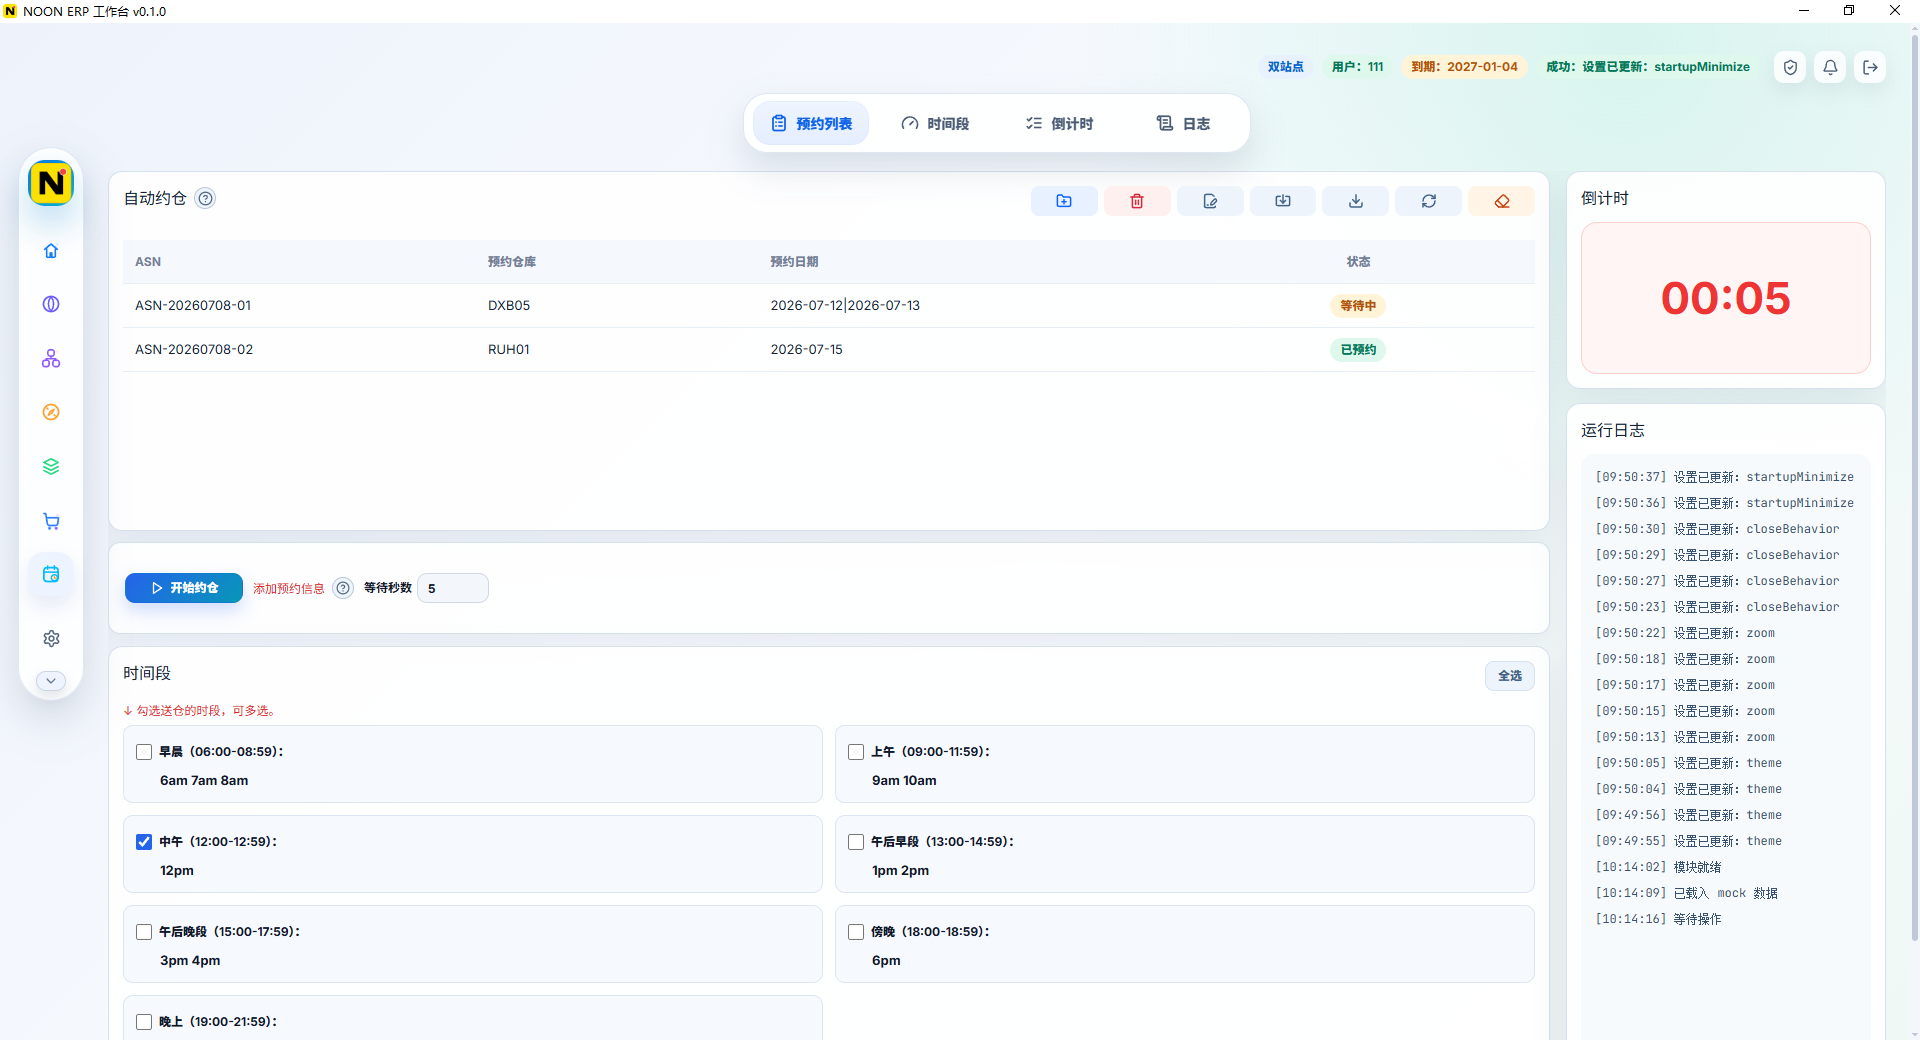The width and height of the screenshot is (1920, 1040).
Task: Open the help icon beside 添加预约信息
Action: pyautogui.click(x=343, y=588)
